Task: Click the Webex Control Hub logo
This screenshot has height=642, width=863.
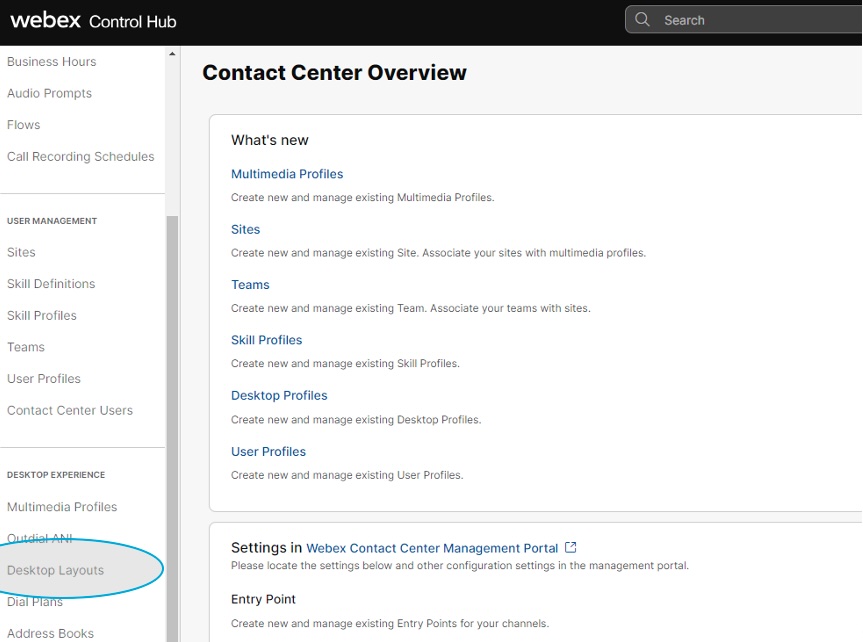Action: (x=93, y=21)
